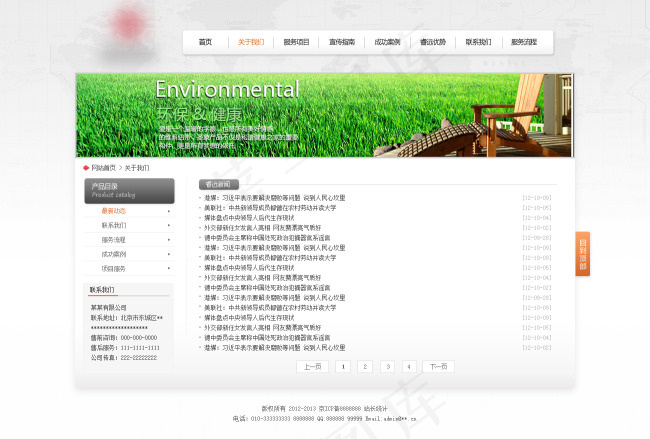Open 最新动态 in the sidebar menu
The width and height of the screenshot is (650, 439).
(x=114, y=211)
